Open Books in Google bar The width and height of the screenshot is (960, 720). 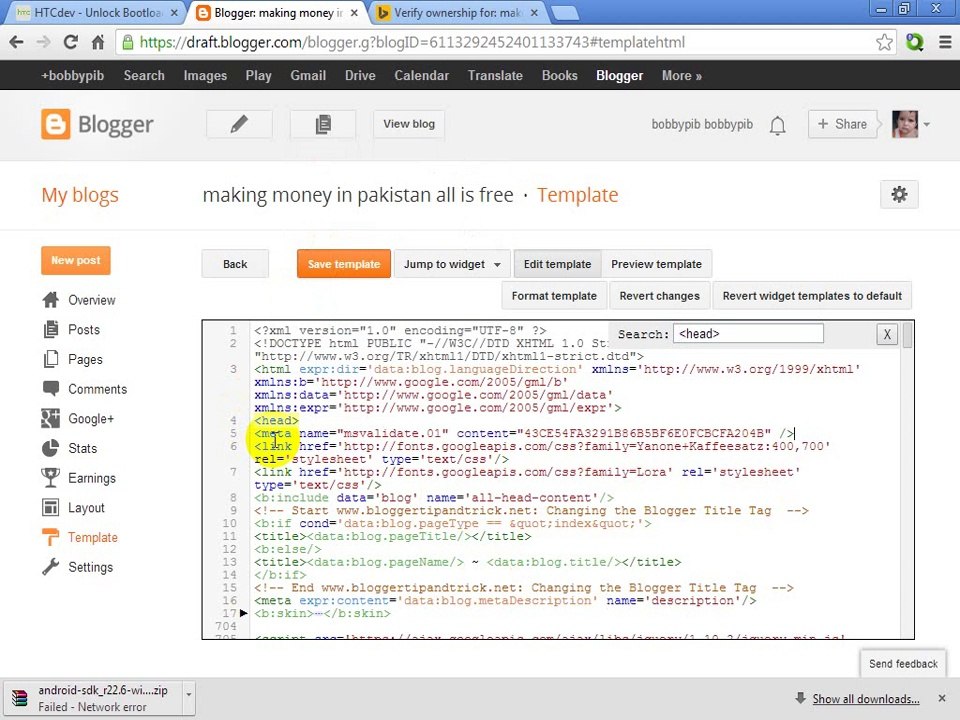pyautogui.click(x=560, y=75)
